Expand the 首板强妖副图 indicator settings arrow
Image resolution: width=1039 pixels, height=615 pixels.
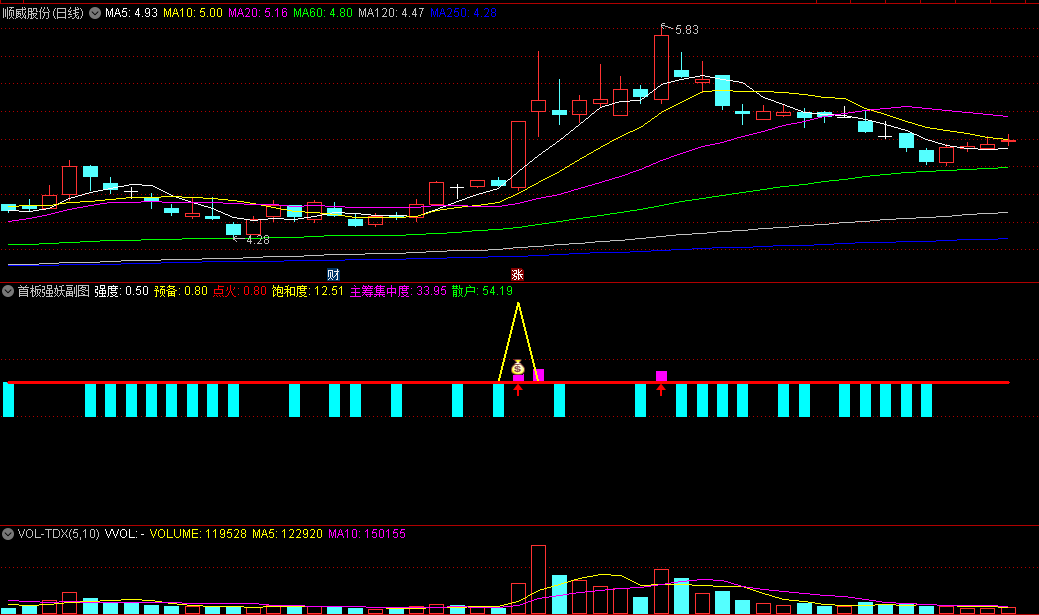(8, 291)
